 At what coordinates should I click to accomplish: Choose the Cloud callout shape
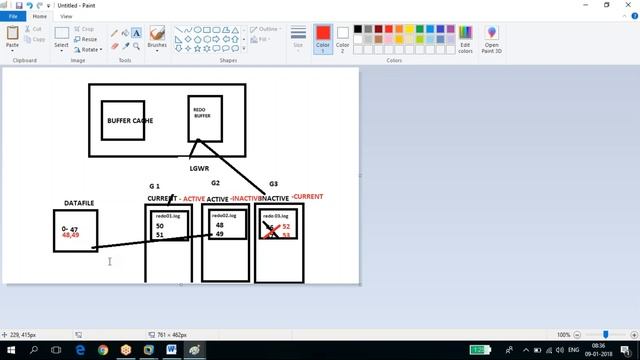[235, 49]
